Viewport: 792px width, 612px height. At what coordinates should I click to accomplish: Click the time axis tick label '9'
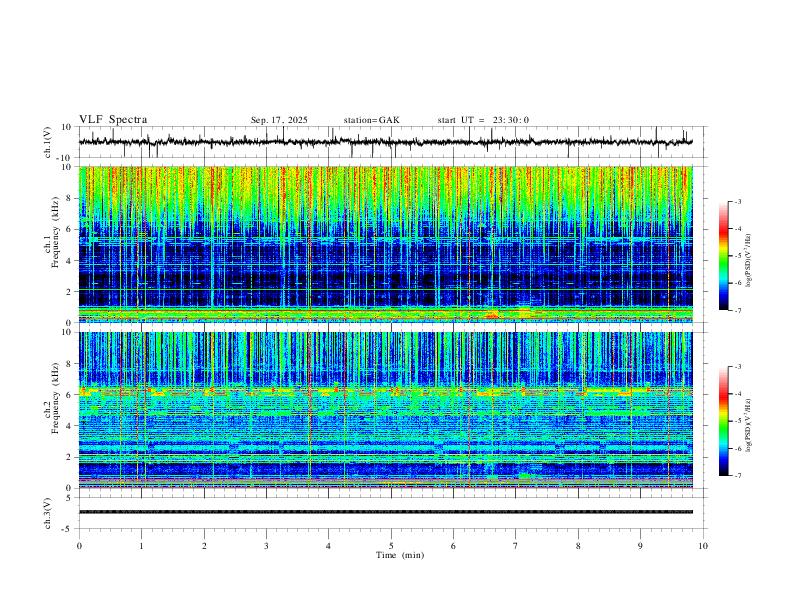click(640, 546)
